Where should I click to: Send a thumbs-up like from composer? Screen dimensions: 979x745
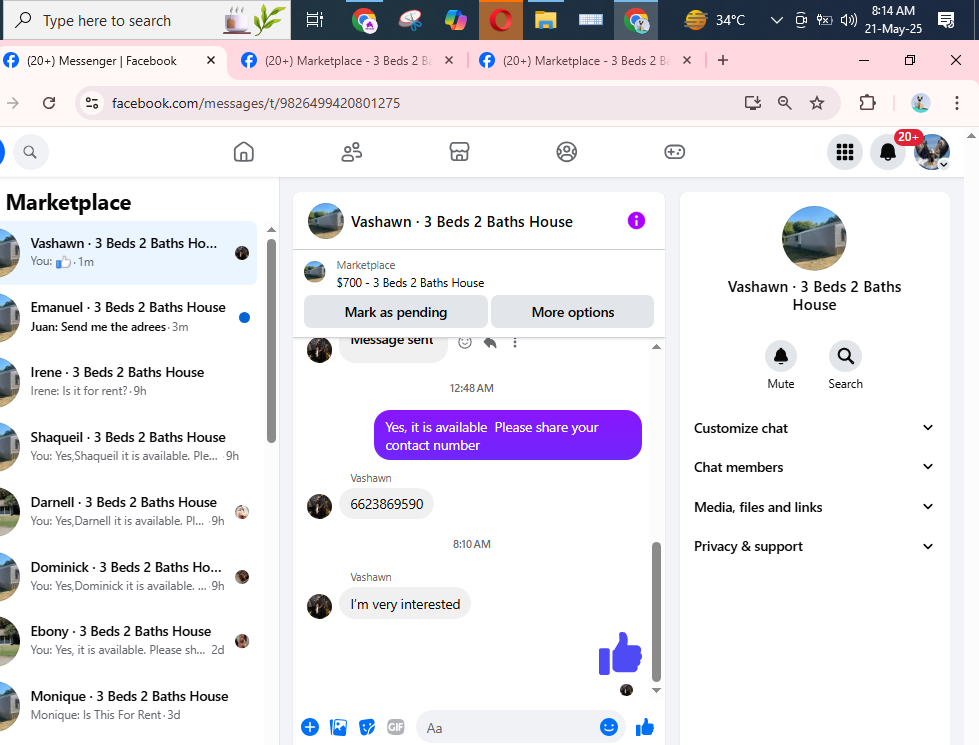[644, 727]
